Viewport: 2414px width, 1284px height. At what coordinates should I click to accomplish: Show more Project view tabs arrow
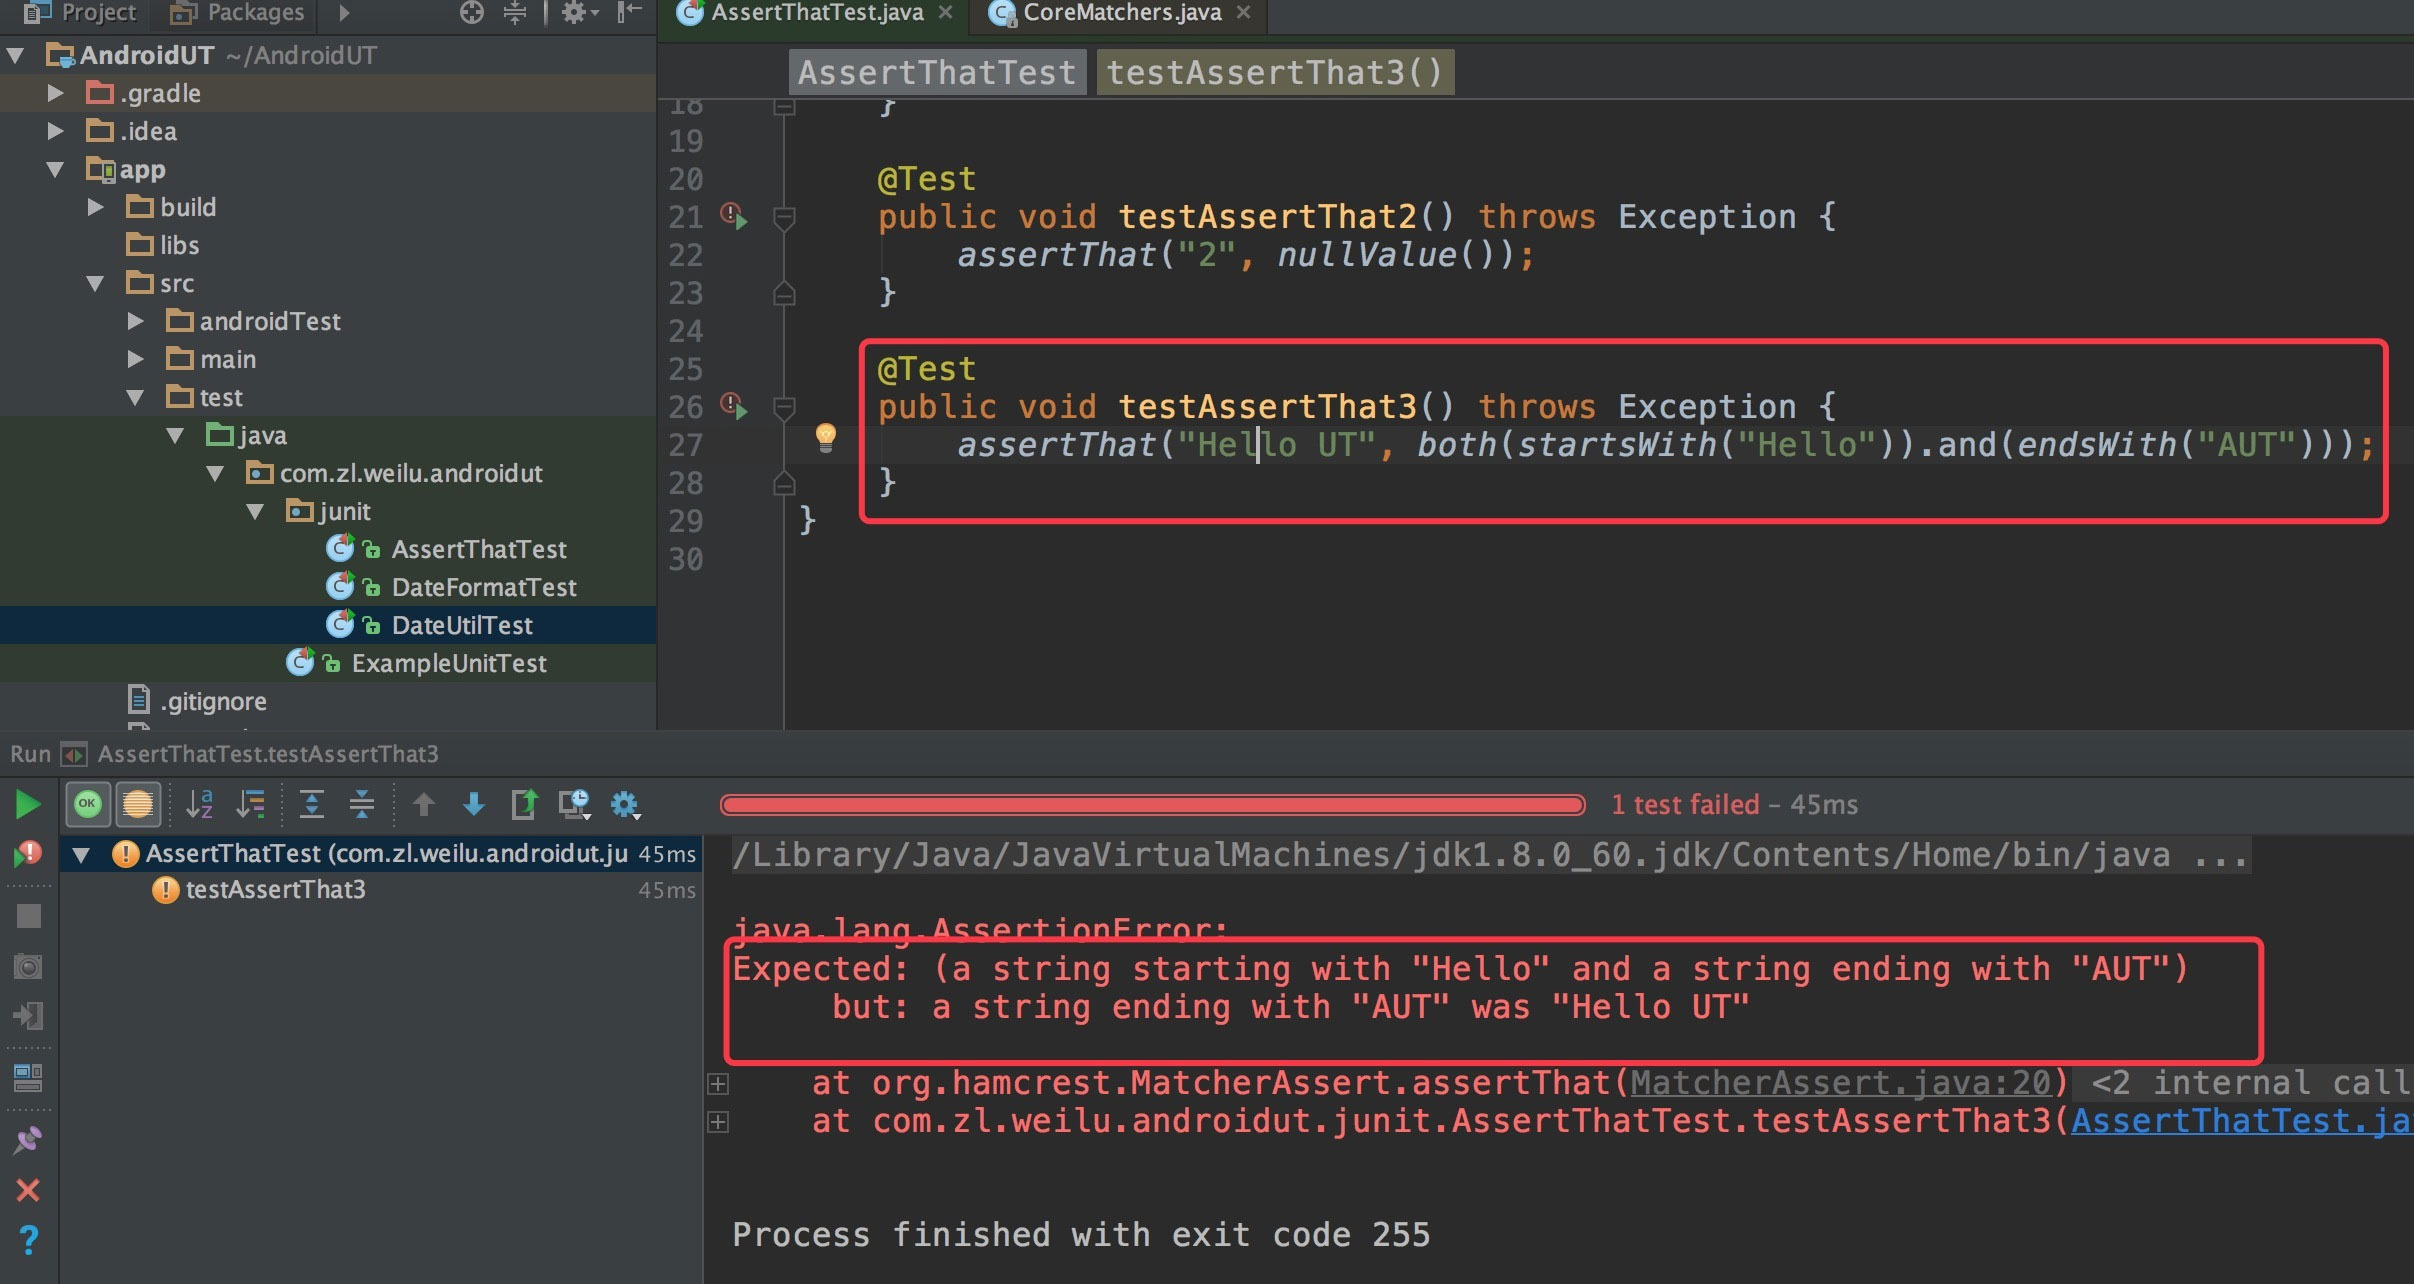click(344, 13)
